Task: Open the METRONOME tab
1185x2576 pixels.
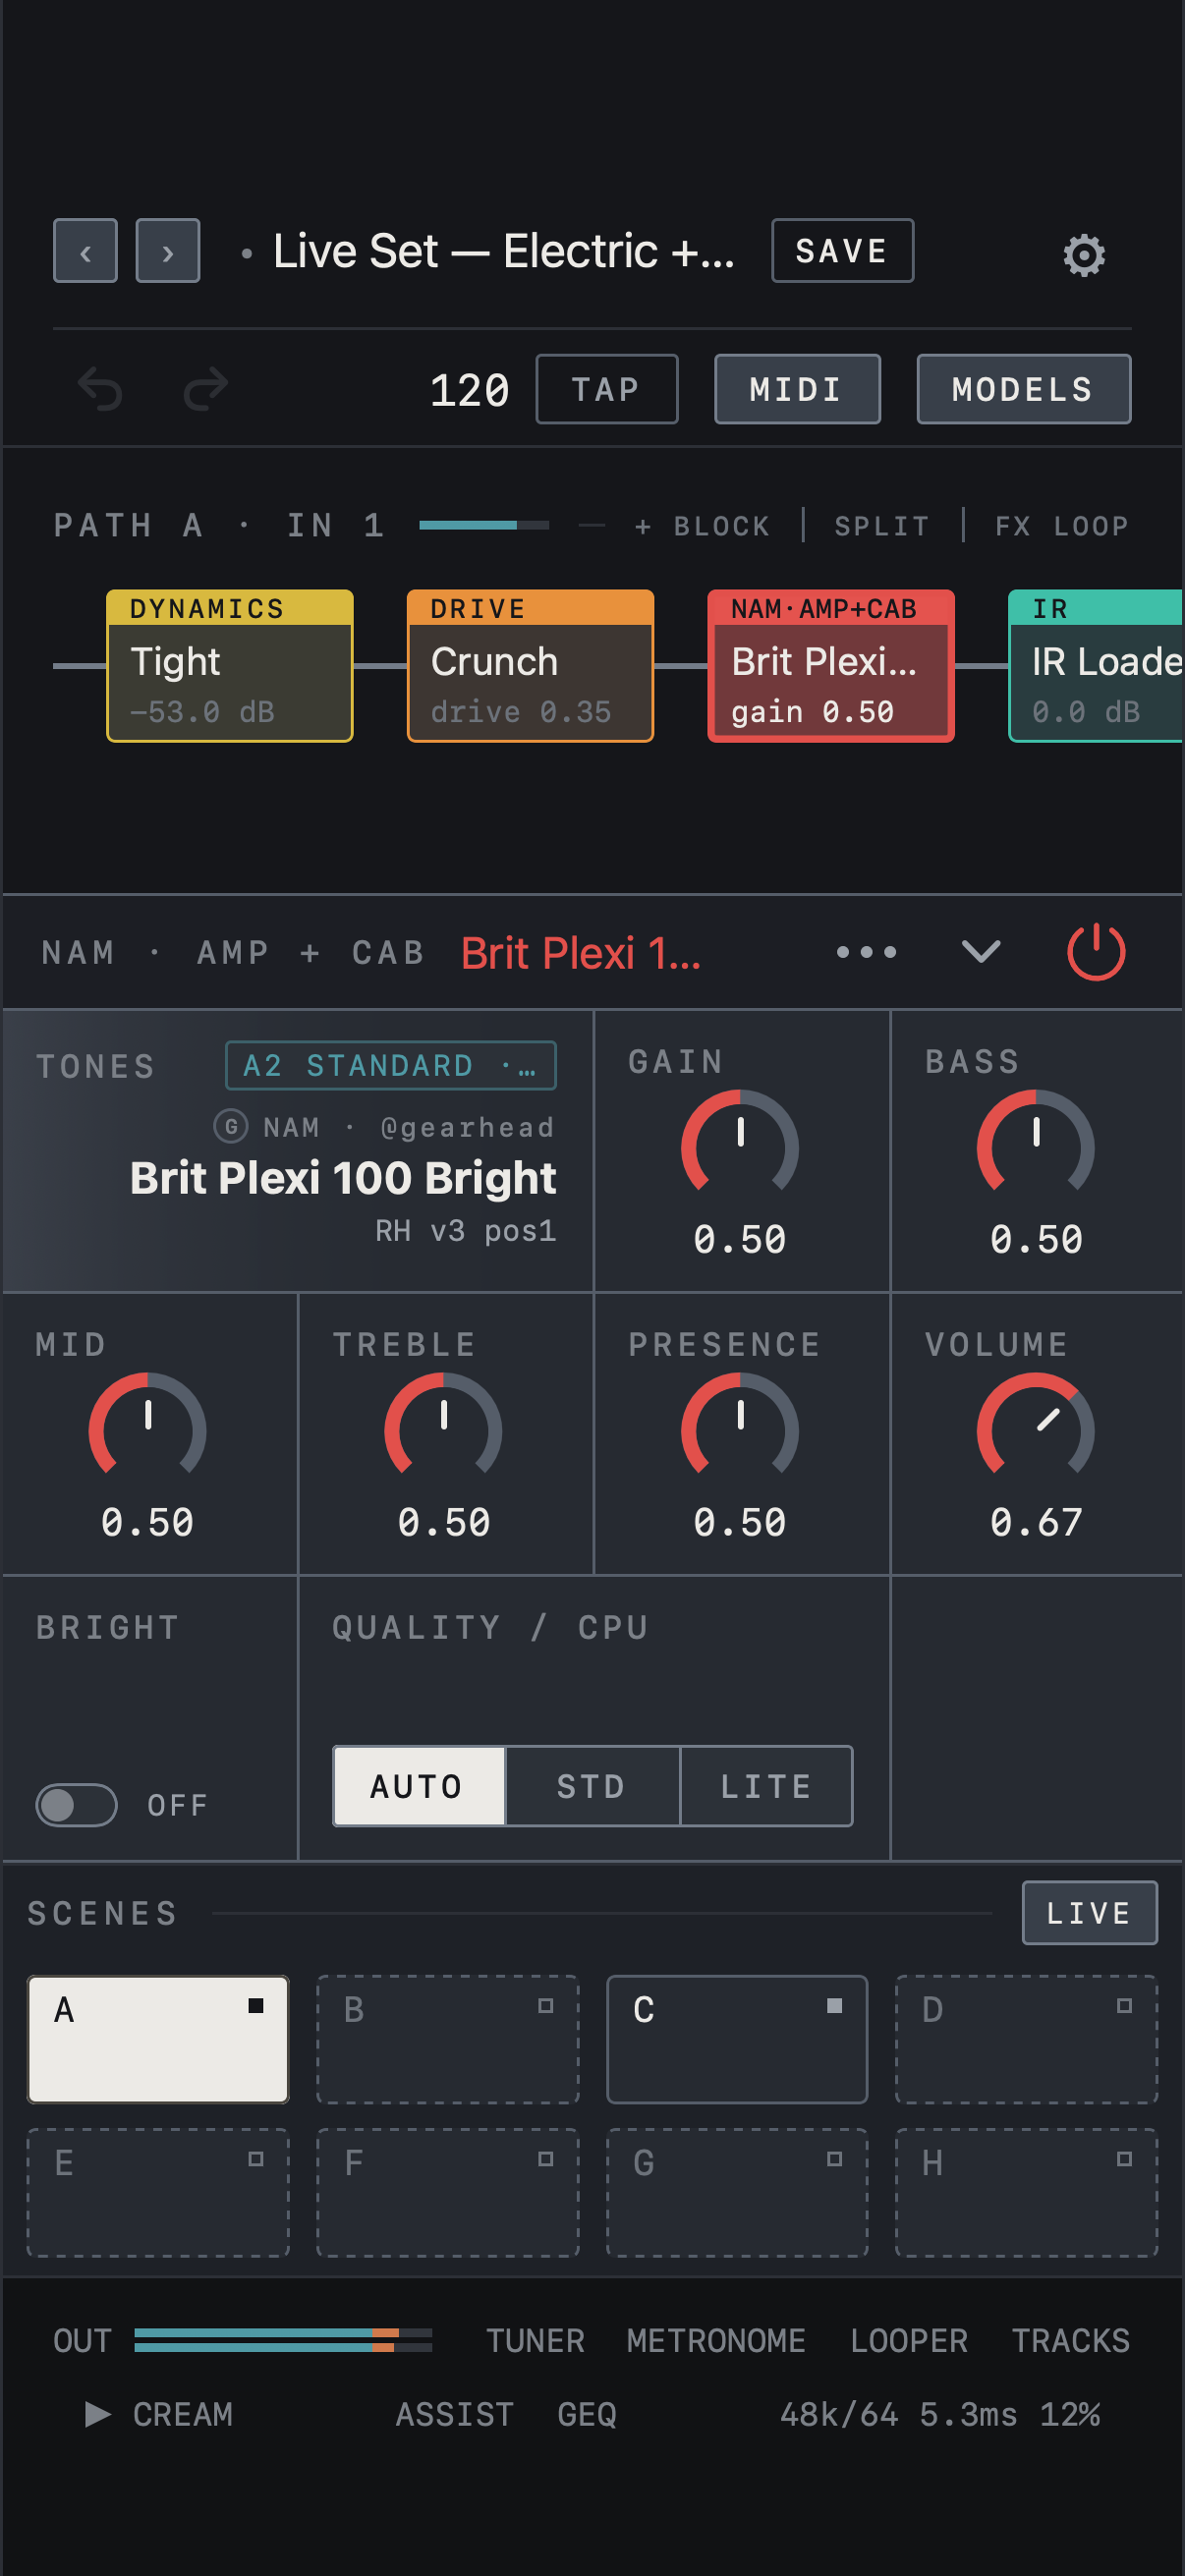Action: (716, 2340)
